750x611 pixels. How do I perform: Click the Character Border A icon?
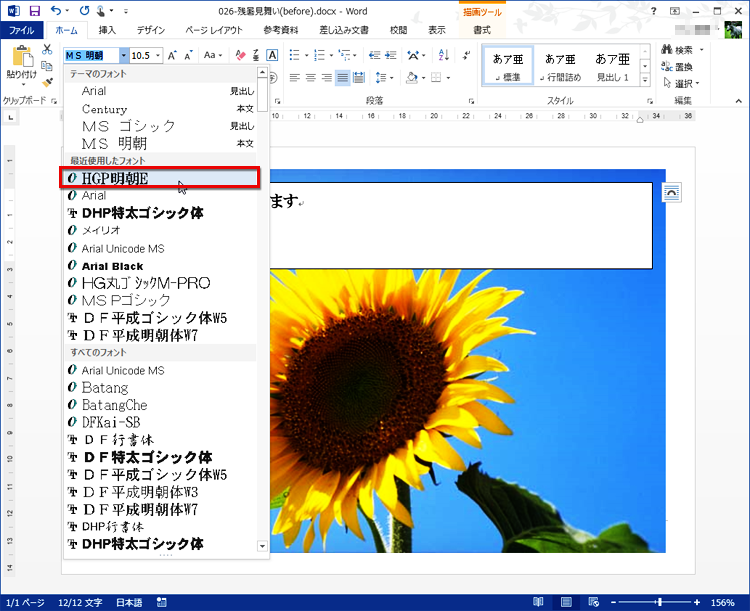point(272,56)
